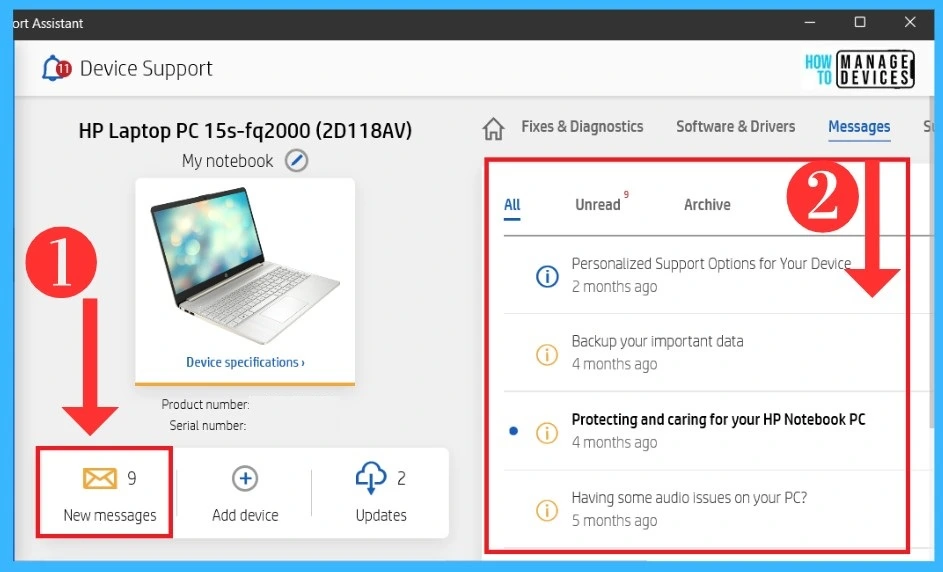Open the notification bell showing 11 alerts
This screenshot has width=943, height=572.
click(56, 68)
